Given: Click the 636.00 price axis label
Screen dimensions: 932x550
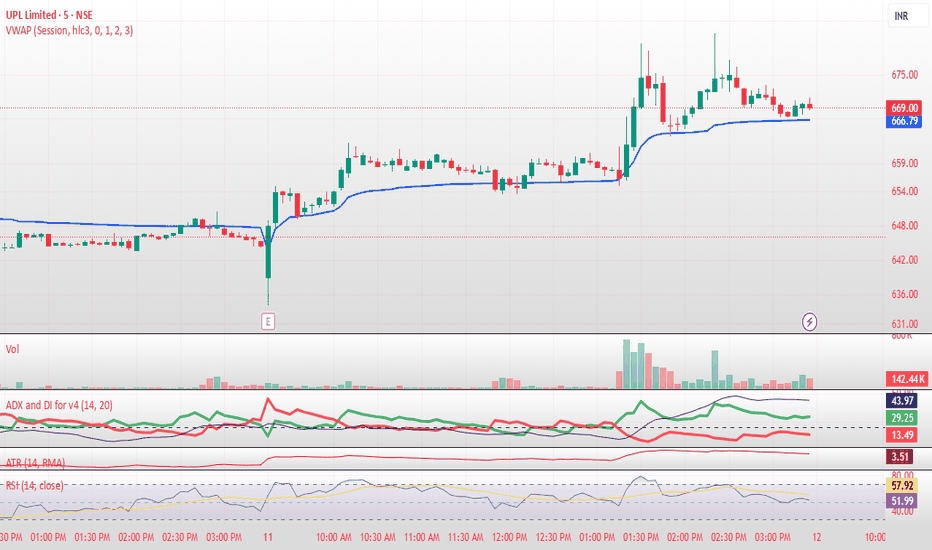Looking at the screenshot, I should 904,294.
